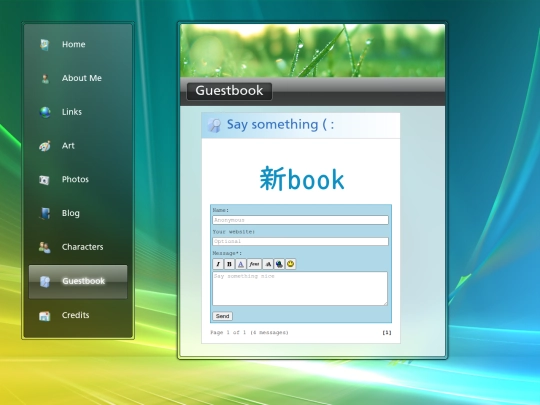Apply italic formatting to message
This screenshot has height=405, width=540.
coord(218,264)
